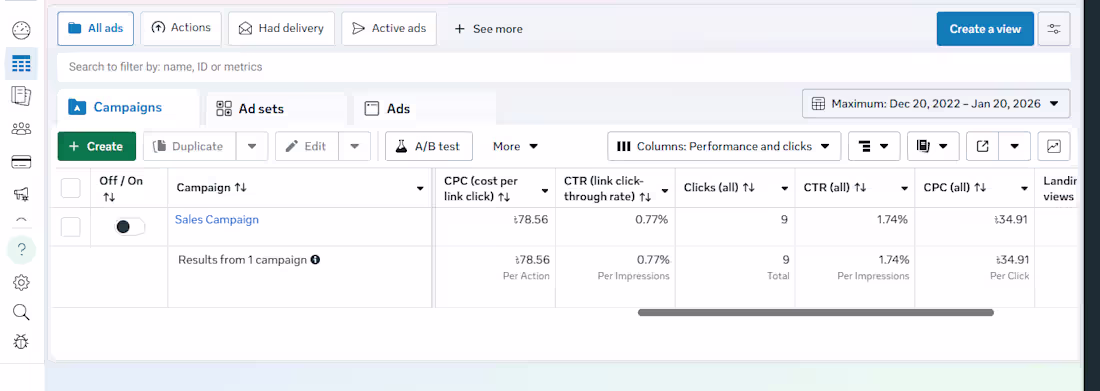Select the All ads filter

point(95,29)
